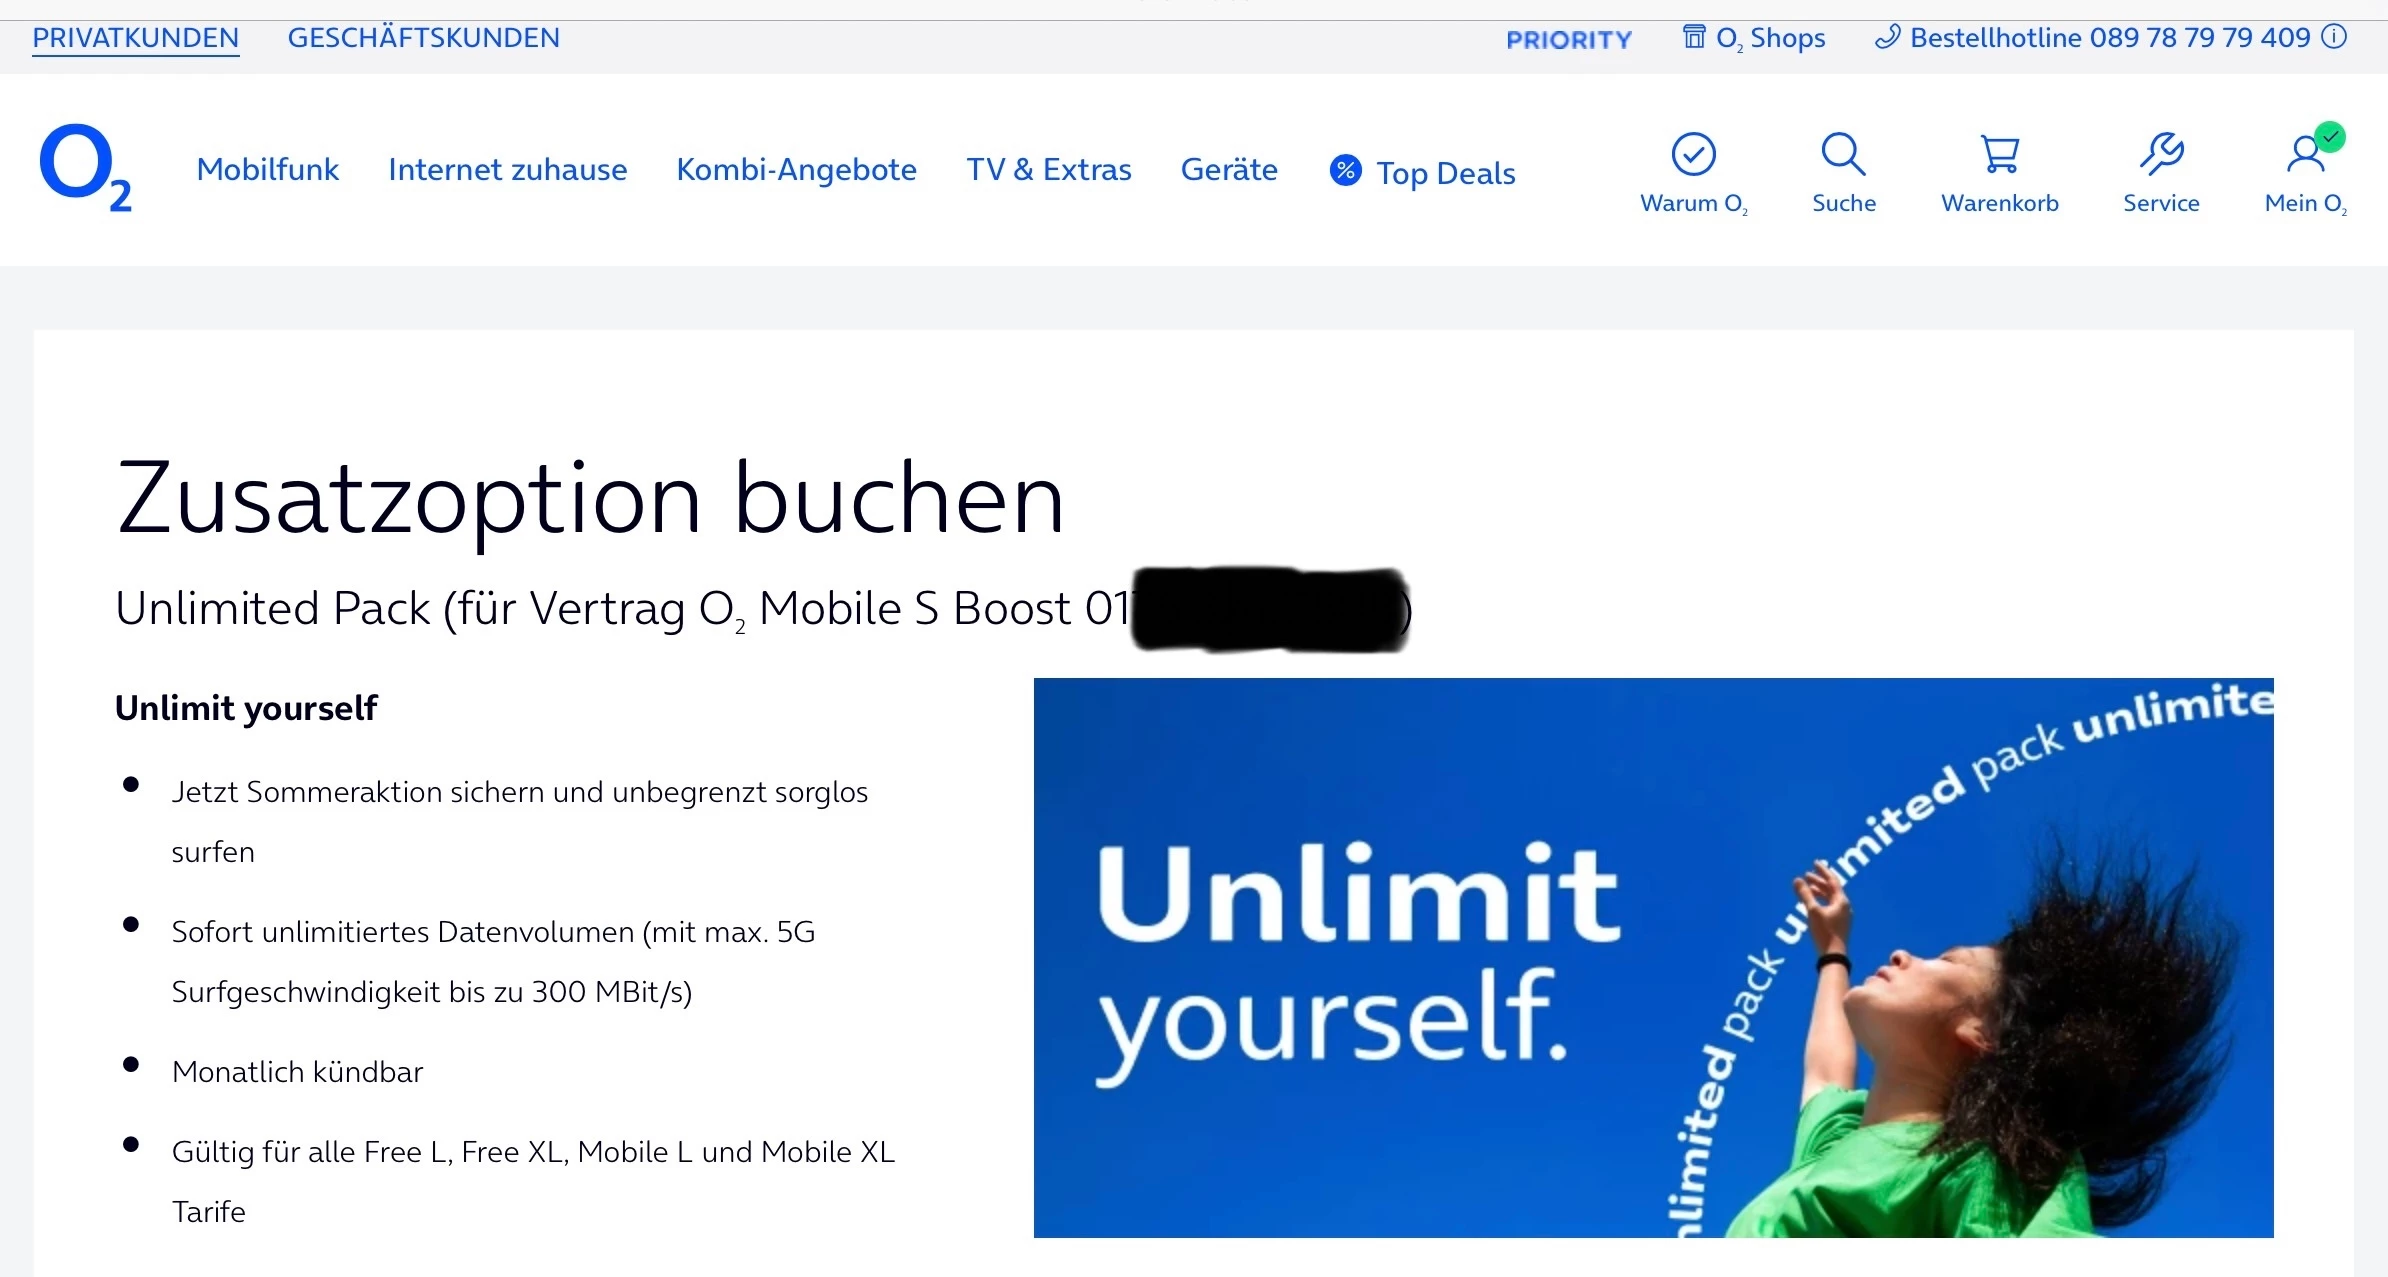This screenshot has width=2388, height=1277.
Task: Open the Geräte menu
Action: click(x=1229, y=170)
